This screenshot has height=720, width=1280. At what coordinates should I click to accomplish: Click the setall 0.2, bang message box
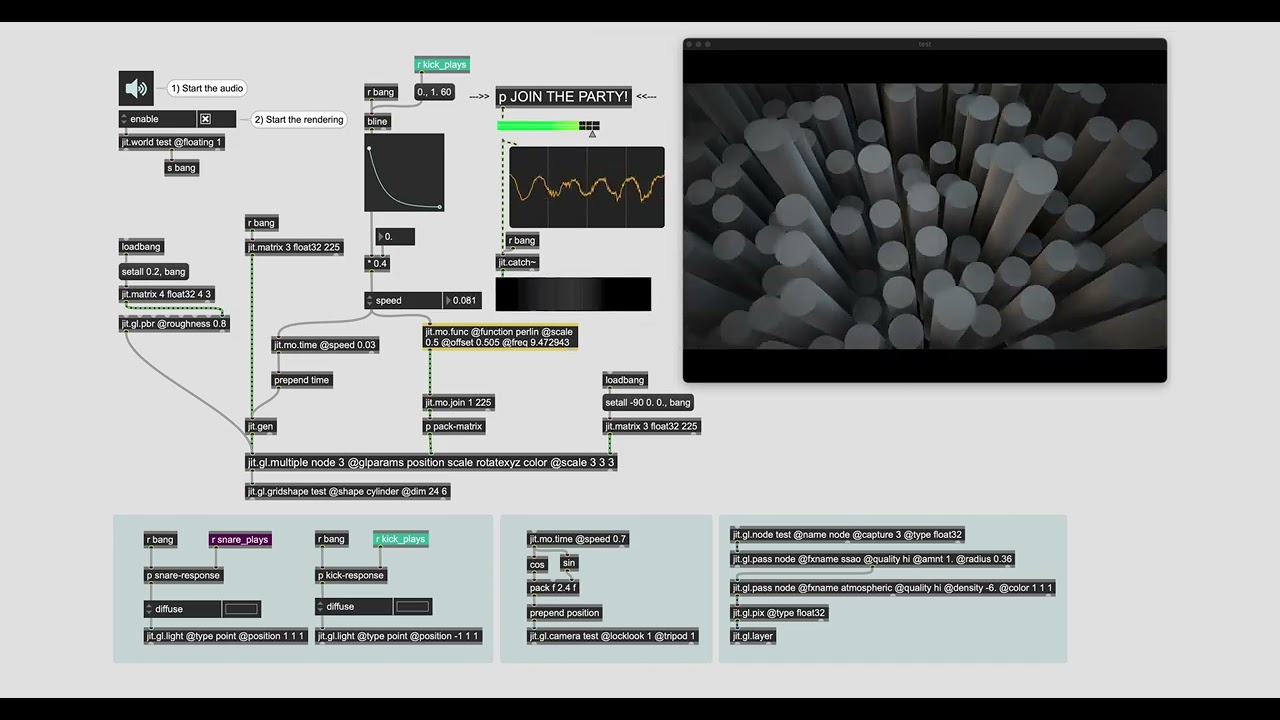coord(153,271)
